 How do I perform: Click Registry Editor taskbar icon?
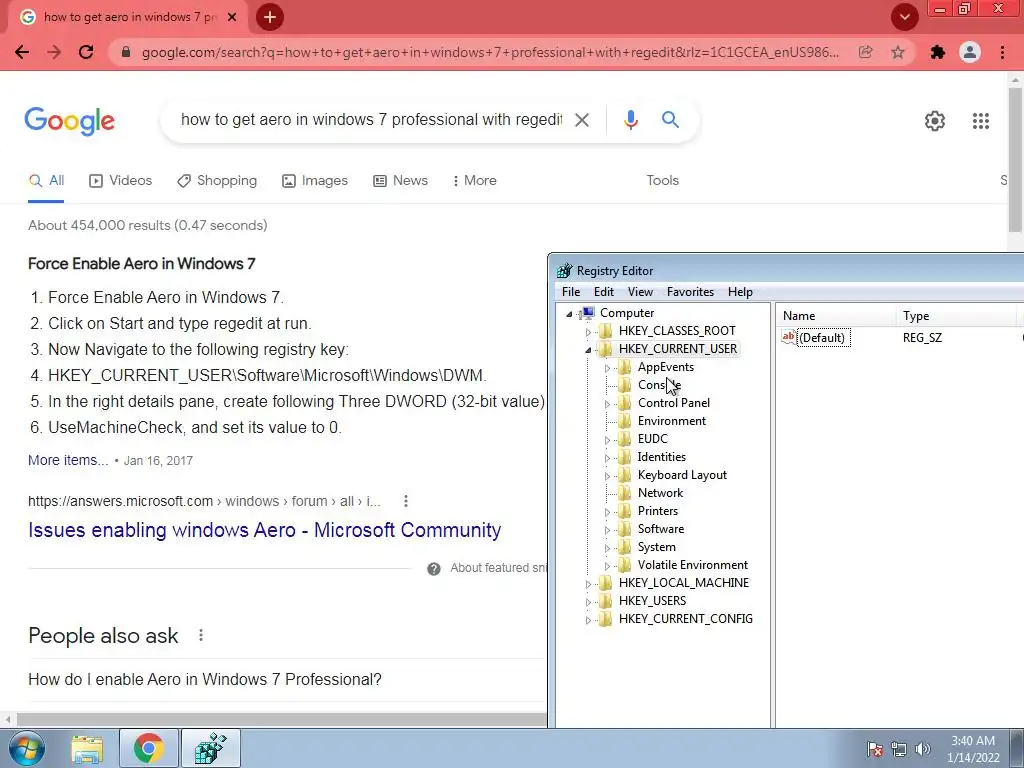tap(210, 748)
